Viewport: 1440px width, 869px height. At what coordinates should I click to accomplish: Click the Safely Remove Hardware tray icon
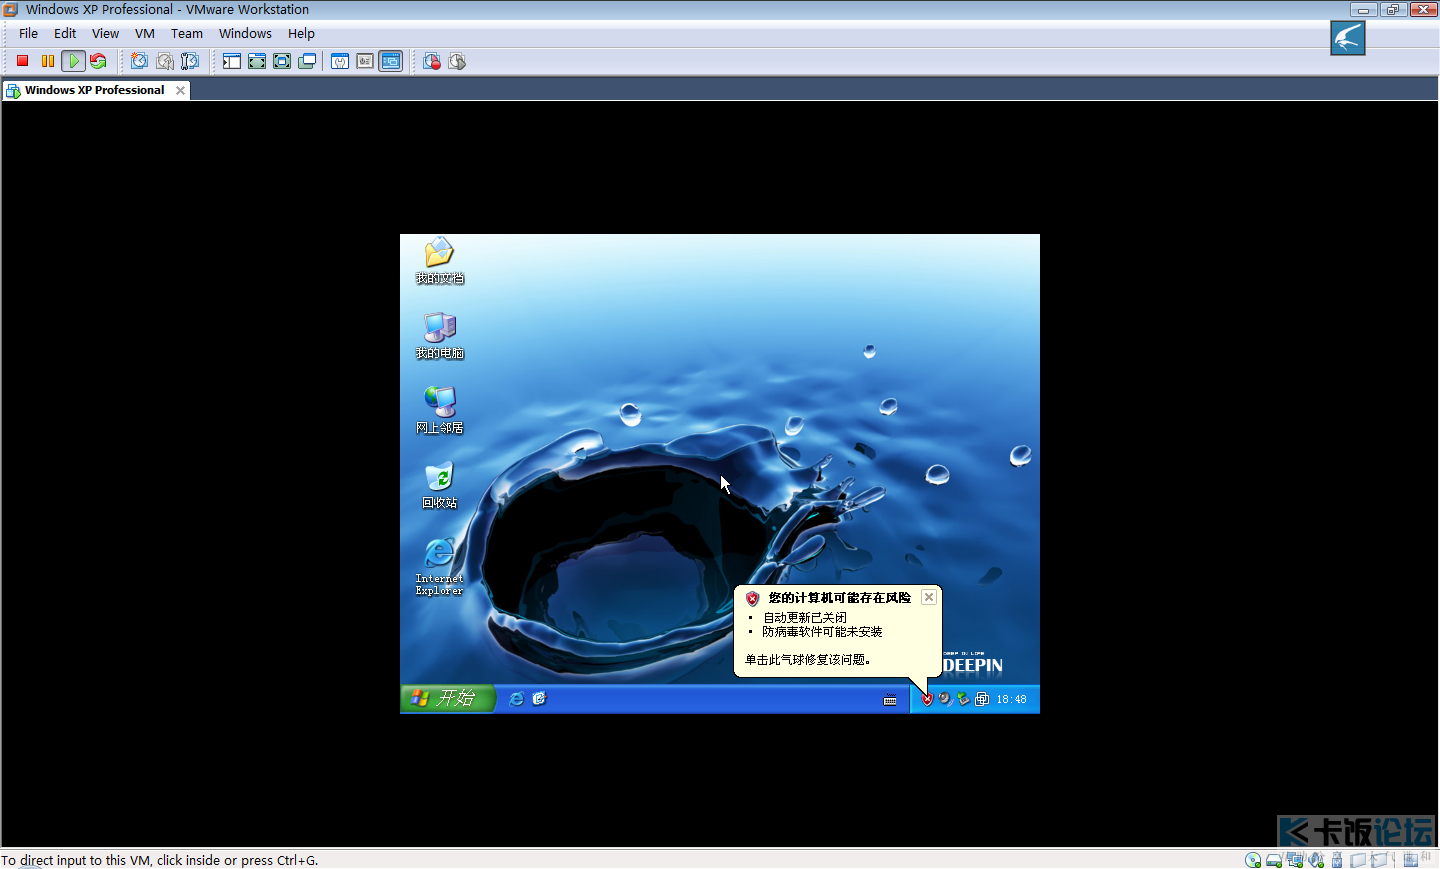(x=963, y=699)
